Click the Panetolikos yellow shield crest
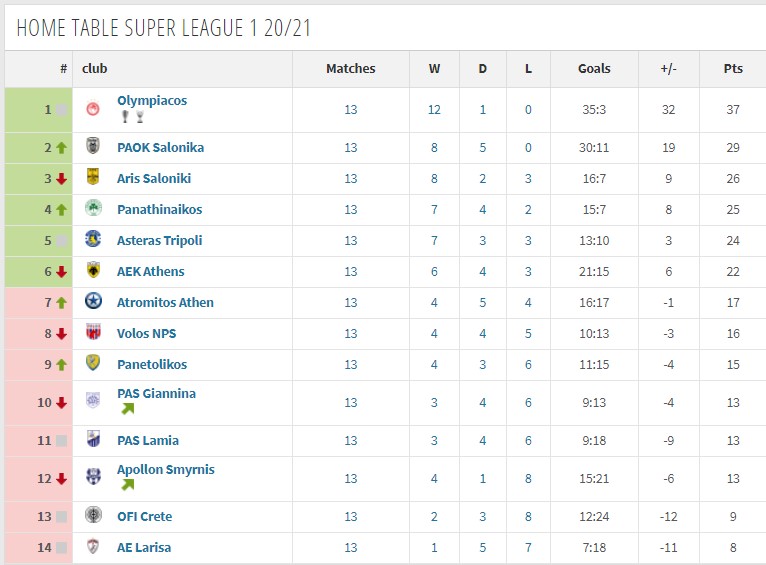 pyautogui.click(x=93, y=362)
